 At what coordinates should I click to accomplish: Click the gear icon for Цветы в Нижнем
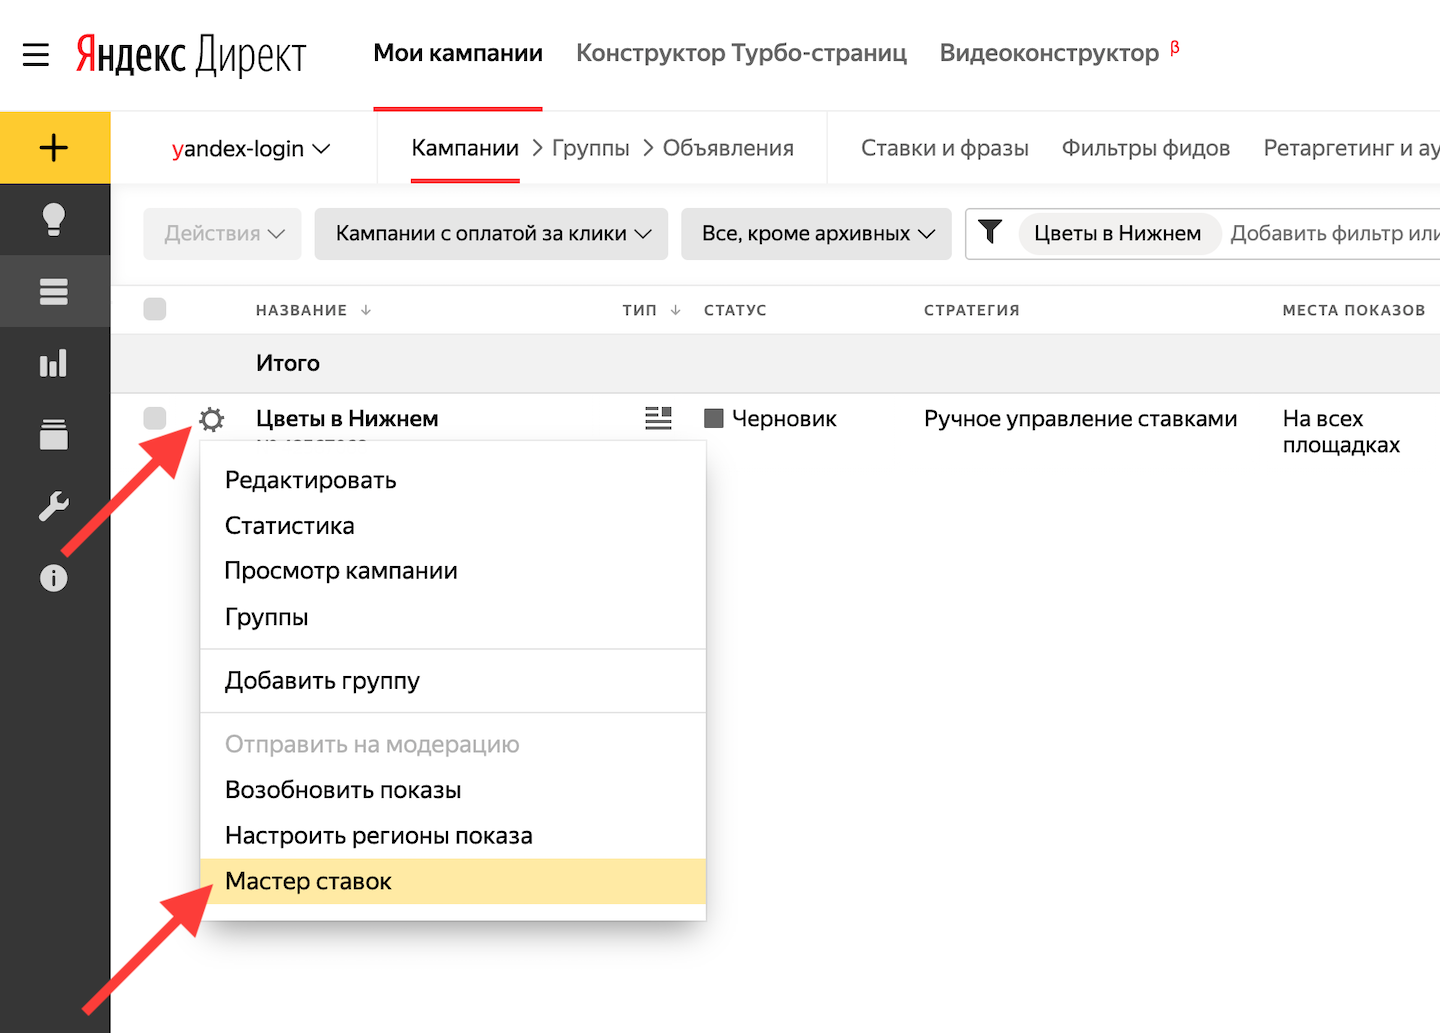click(211, 419)
